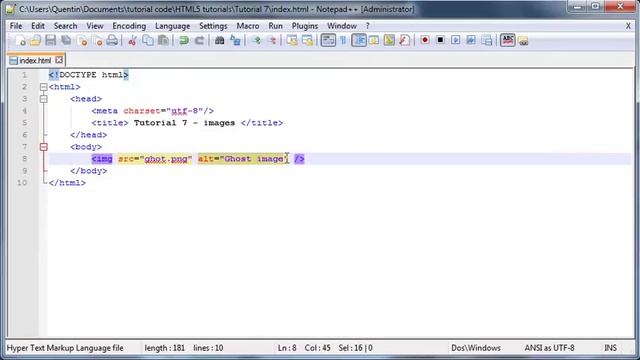The image size is (640, 360).
Task: Open a file using the folder icon
Action: (x=35, y=40)
